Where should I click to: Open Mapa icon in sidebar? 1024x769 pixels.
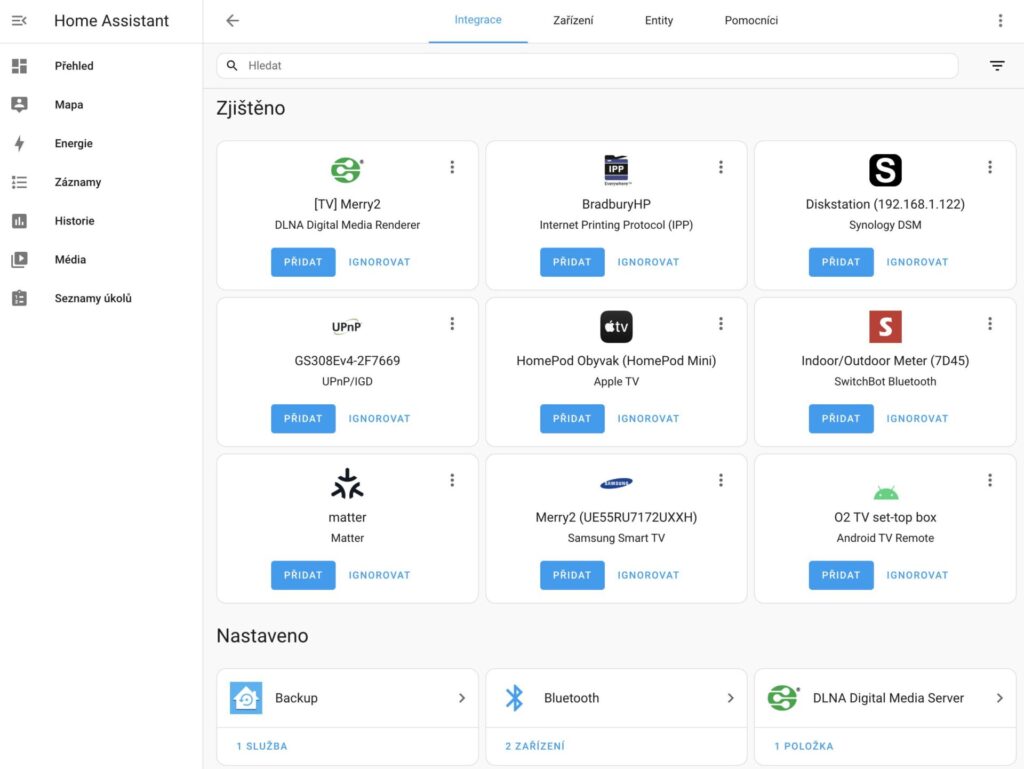pos(20,104)
